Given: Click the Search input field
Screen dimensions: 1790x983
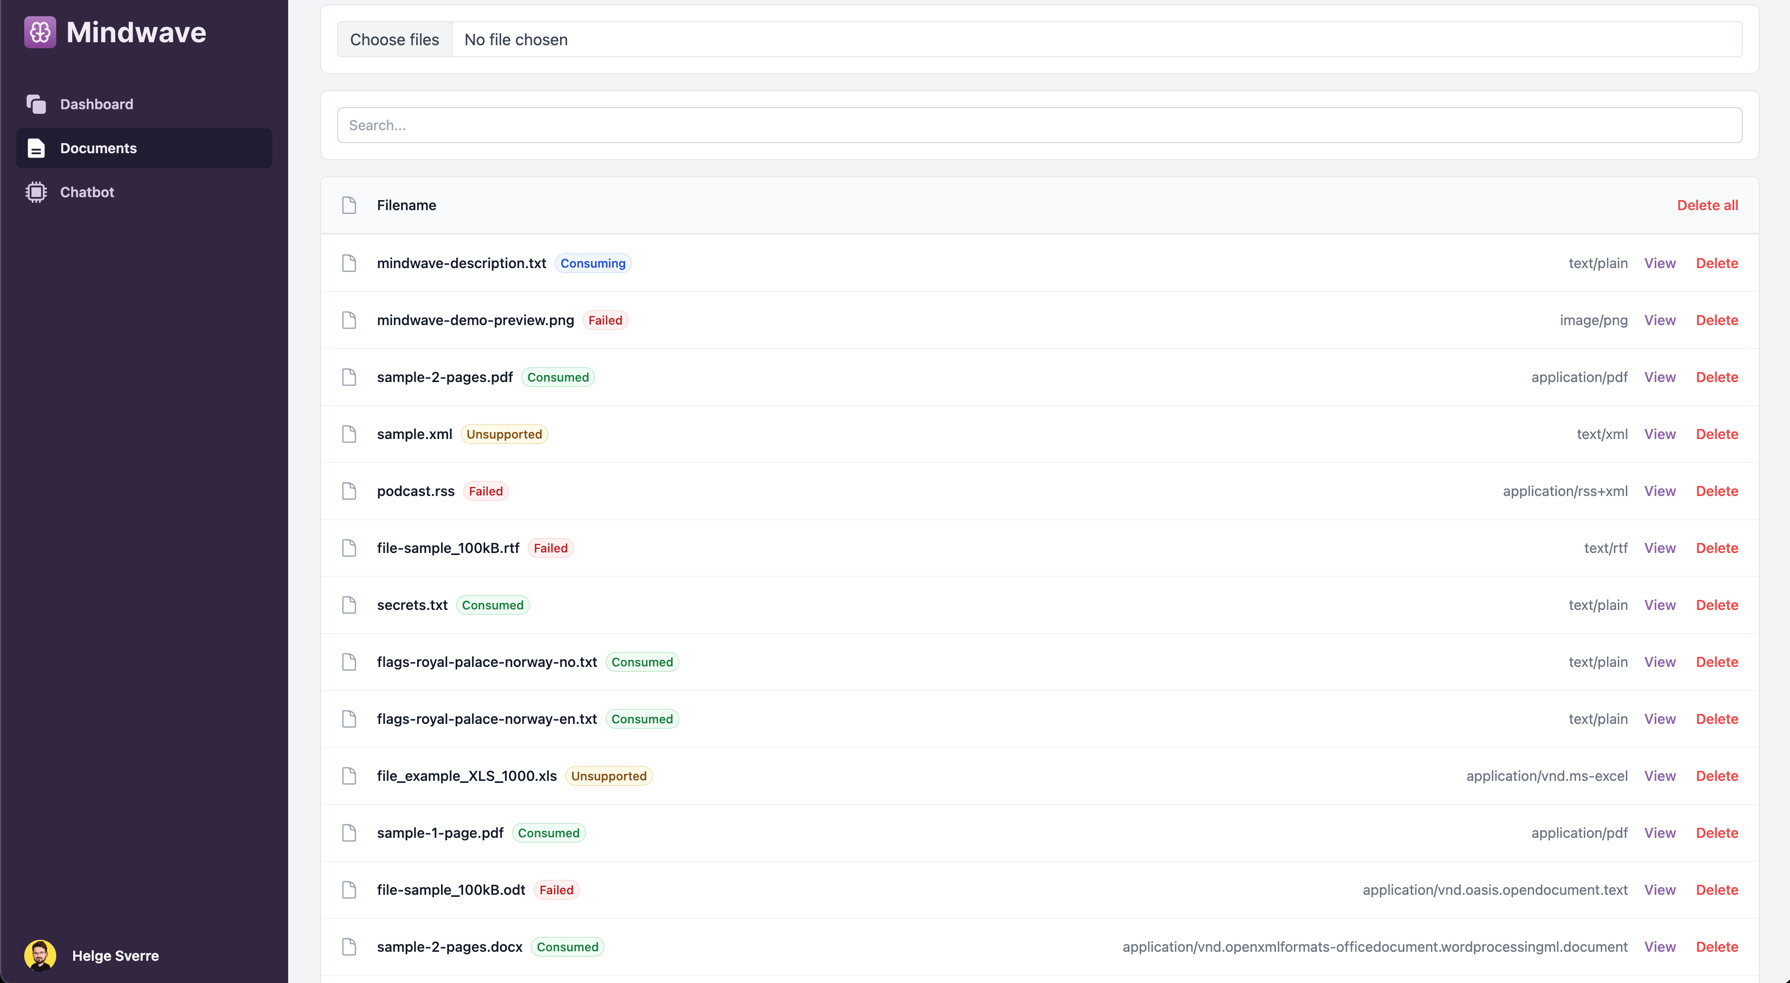Looking at the screenshot, I should (1039, 125).
